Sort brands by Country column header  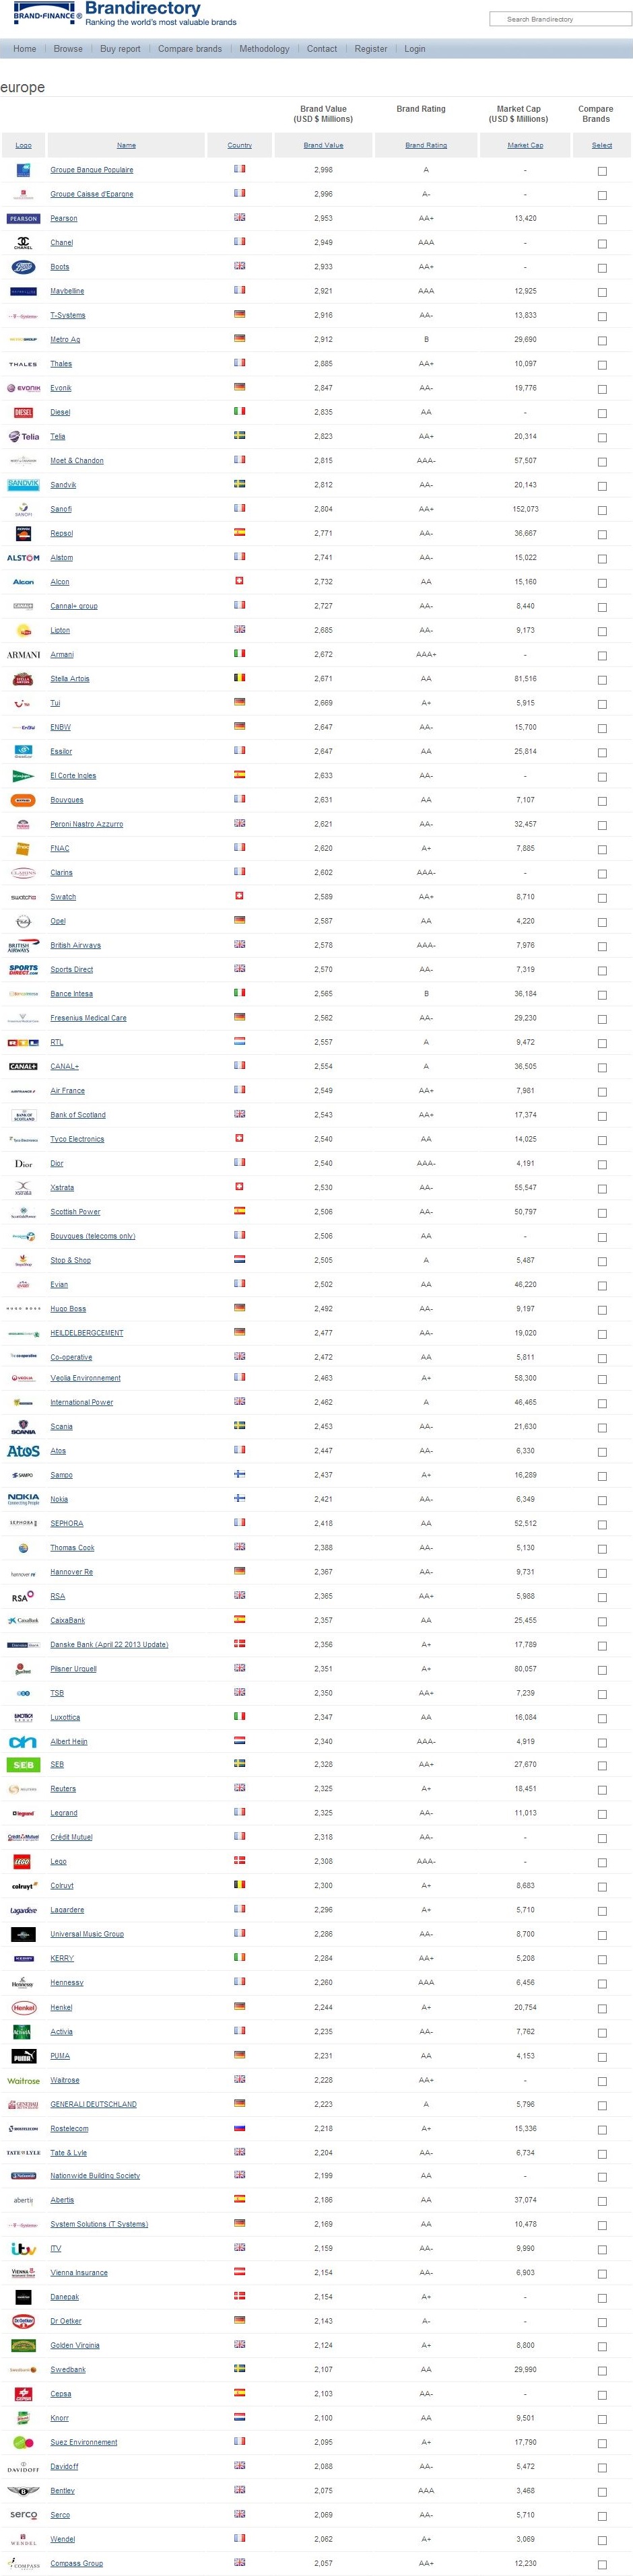pos(239,145)
